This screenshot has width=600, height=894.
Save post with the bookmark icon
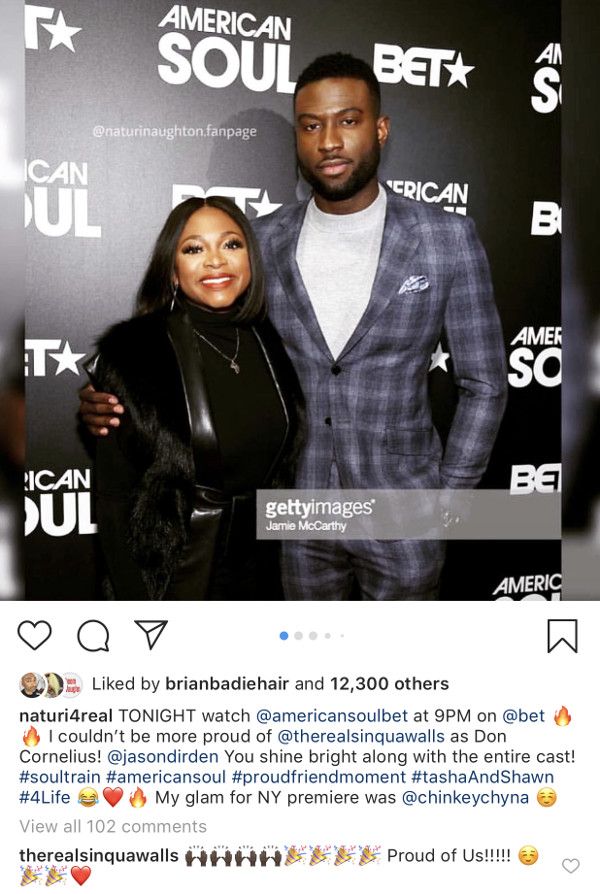(562, 636)
